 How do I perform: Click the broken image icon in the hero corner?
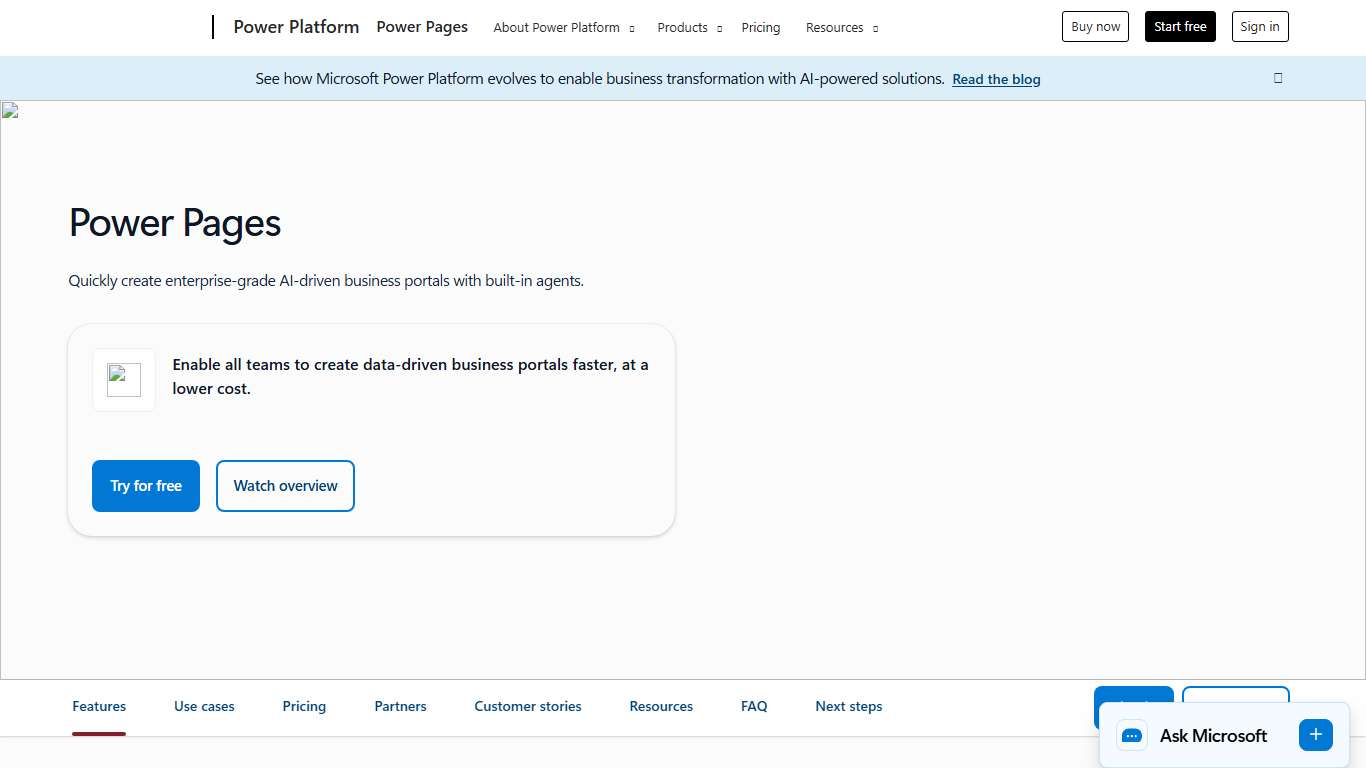[9, 110]
